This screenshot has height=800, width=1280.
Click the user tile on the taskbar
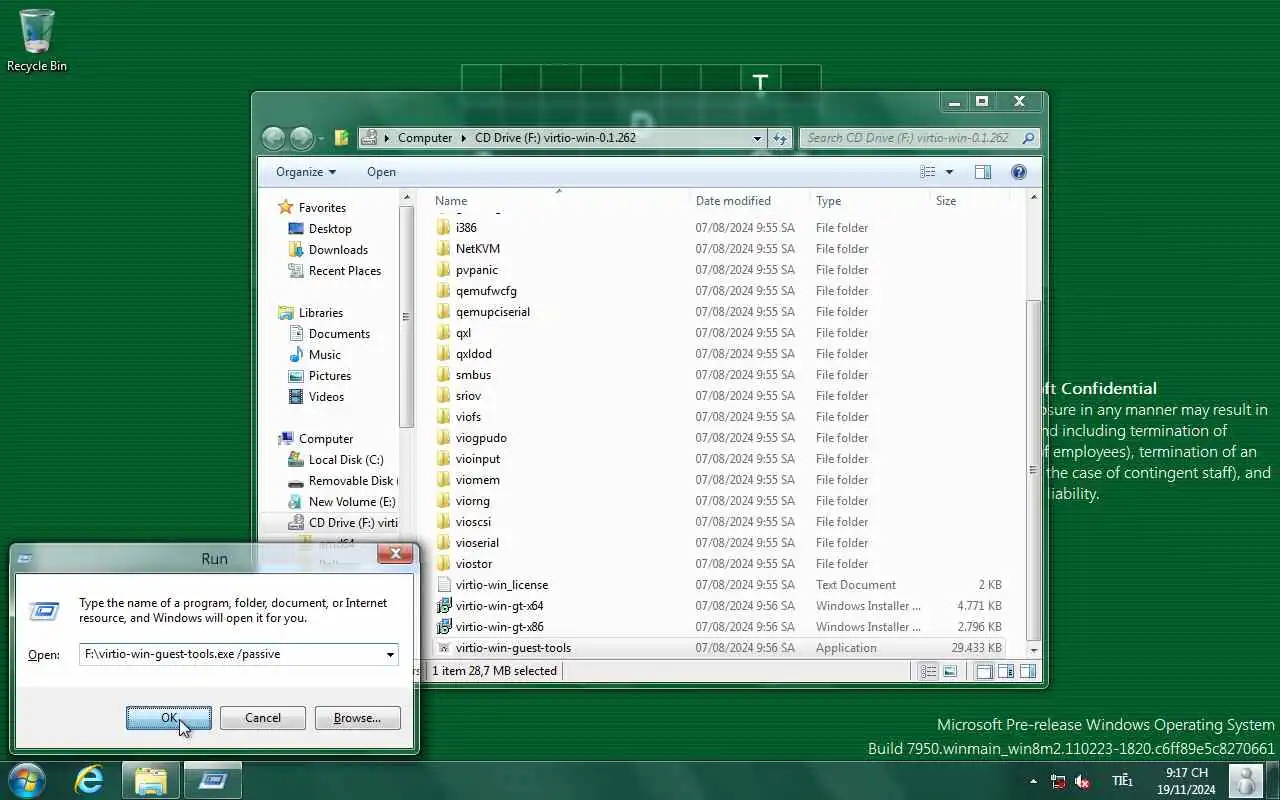point(1245,780)
